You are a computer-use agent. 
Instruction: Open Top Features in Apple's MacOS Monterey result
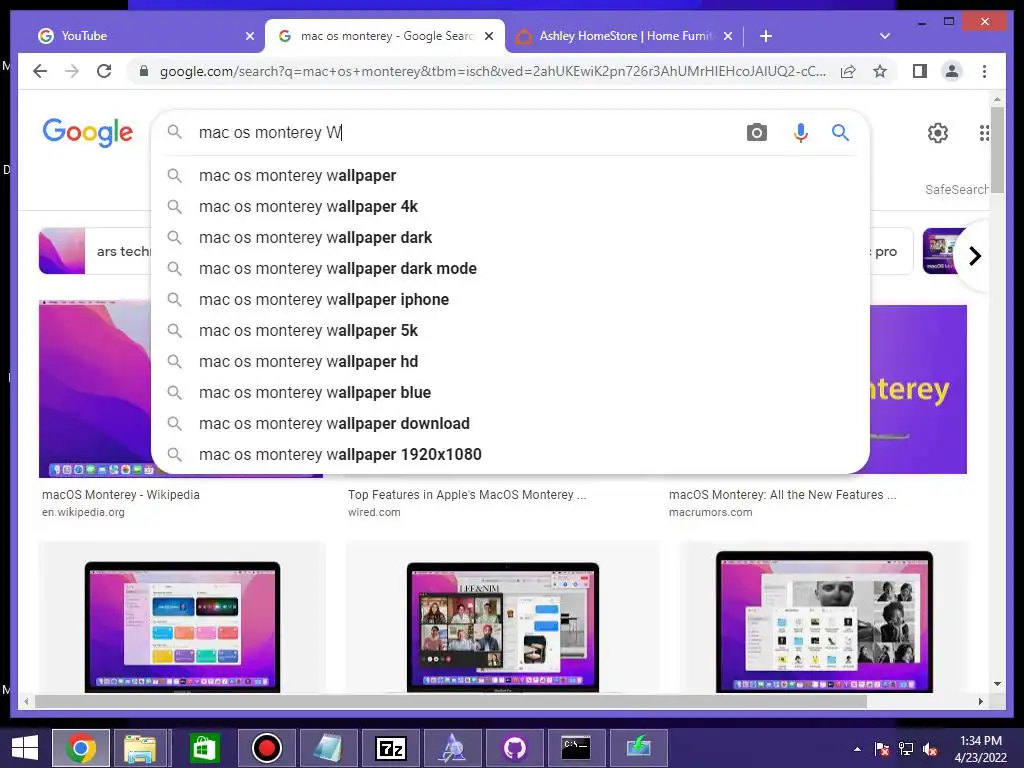[x=467, y=494]
